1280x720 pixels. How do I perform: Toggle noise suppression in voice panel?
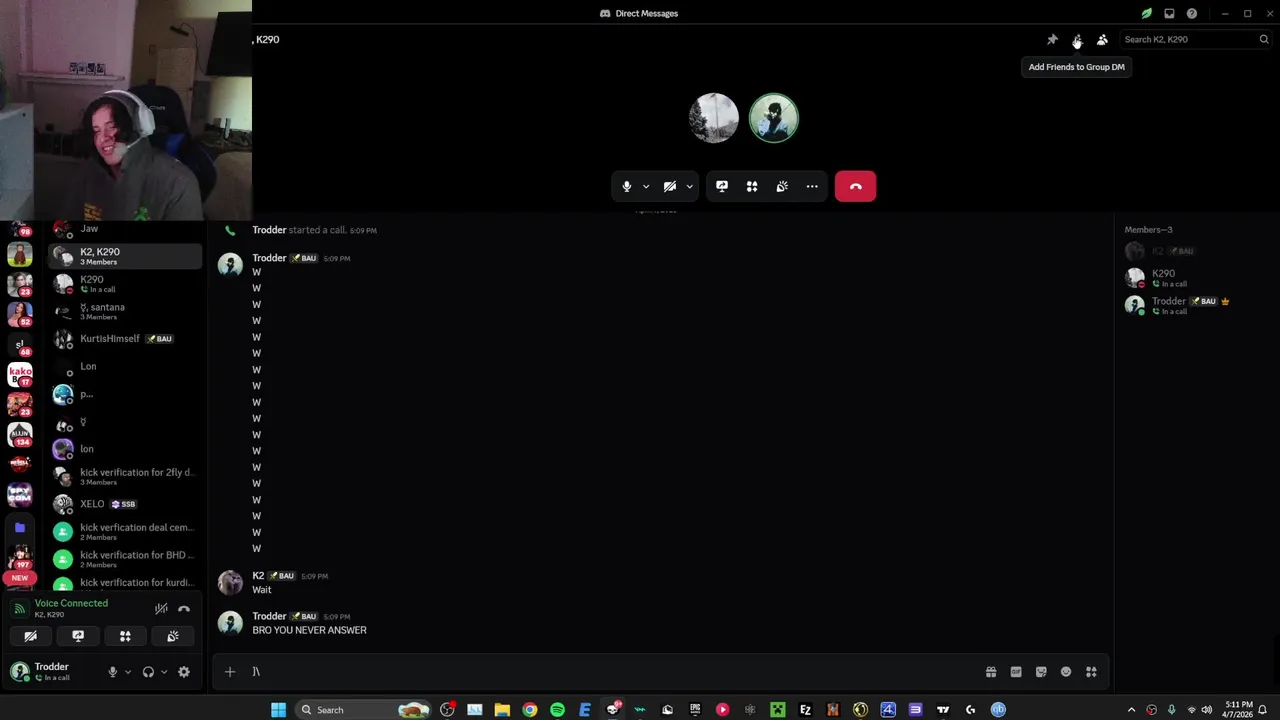point(161,608)
